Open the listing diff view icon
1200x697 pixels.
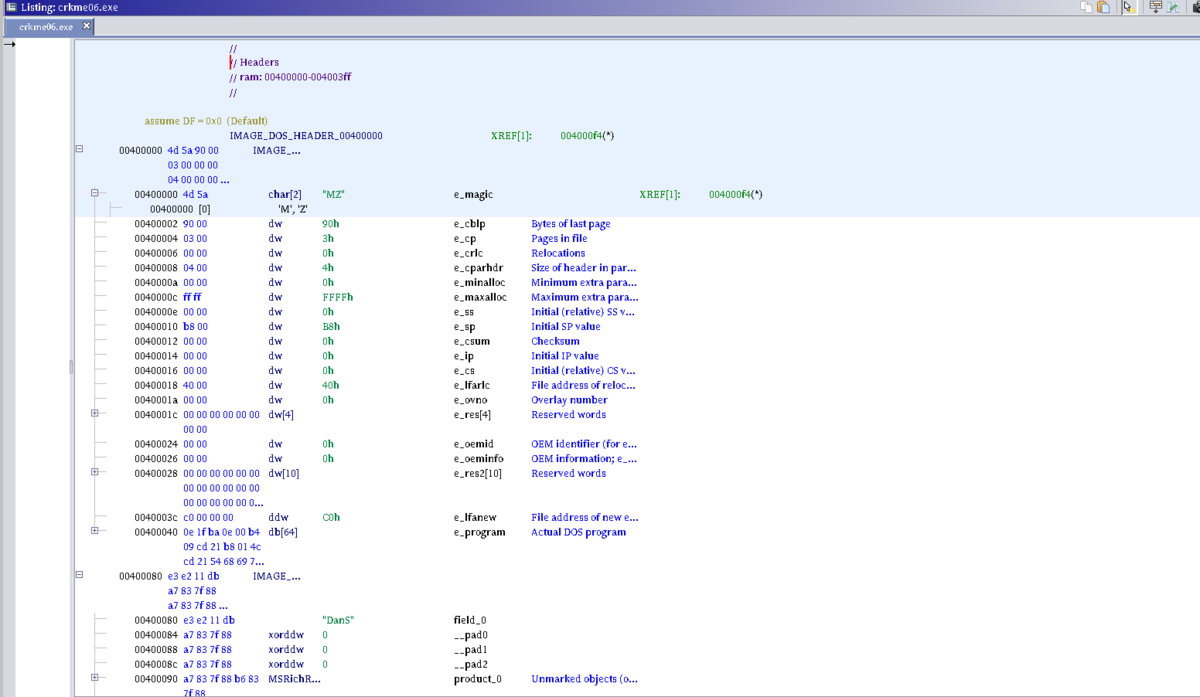pyautogui.click(x=1174, y=7)
